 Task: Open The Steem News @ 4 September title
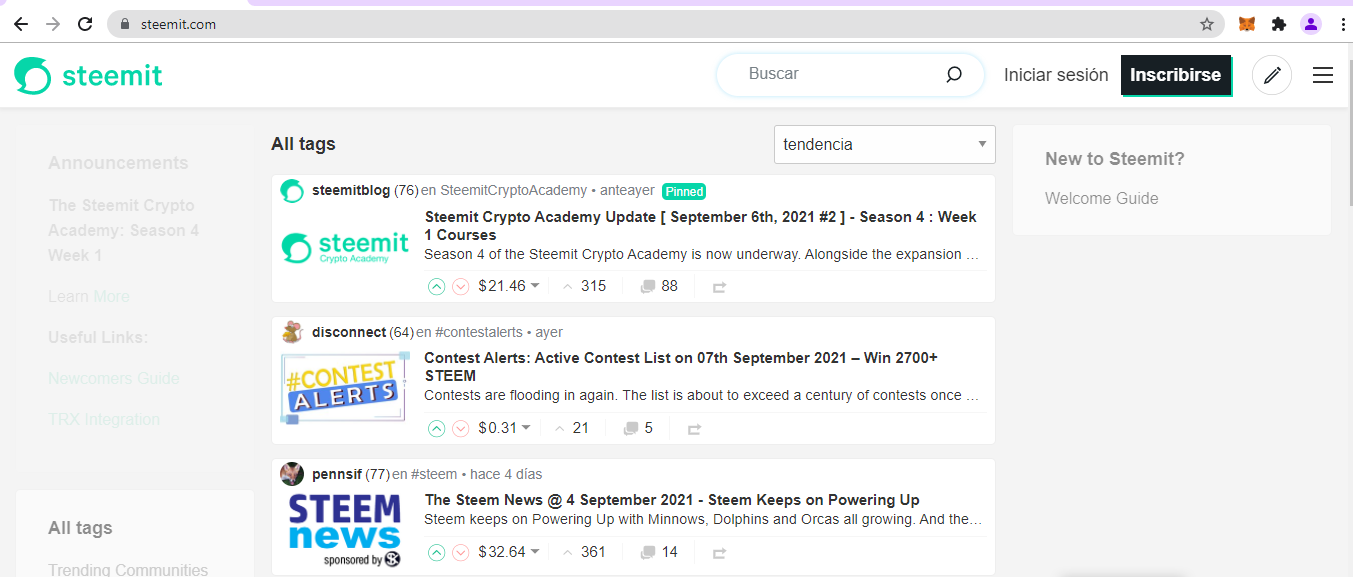[672, 500]
